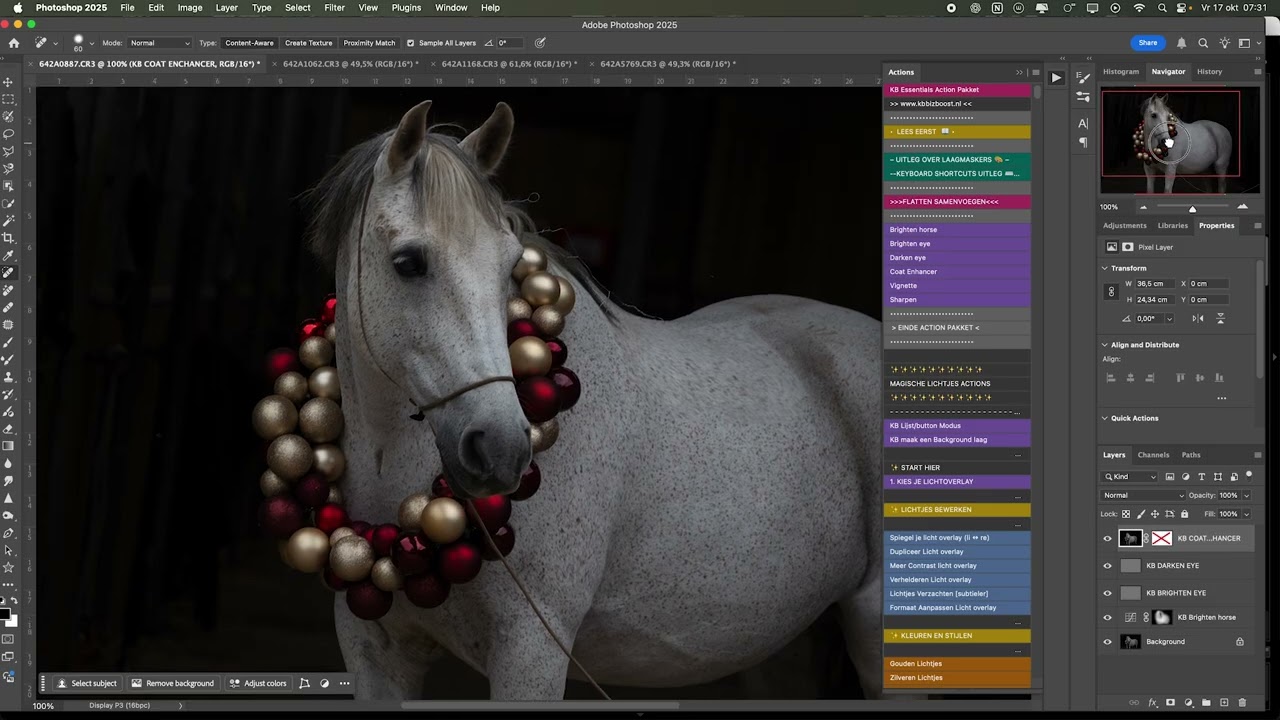Select the Gradient tool
The image size is (1280, 720).
8,446
